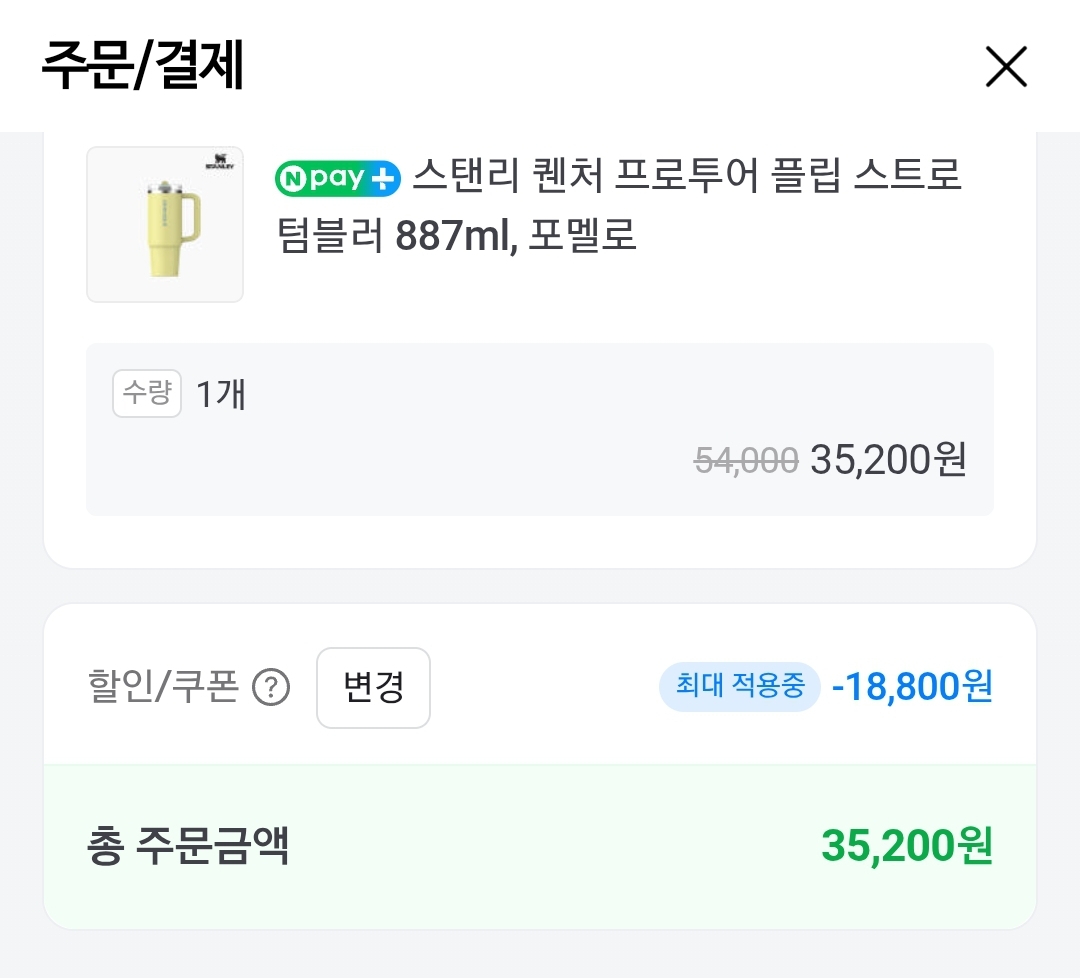1080x978 pixels.
Task: Close the 주문/결제 checkout page
Action: (x=1006, y=67)
